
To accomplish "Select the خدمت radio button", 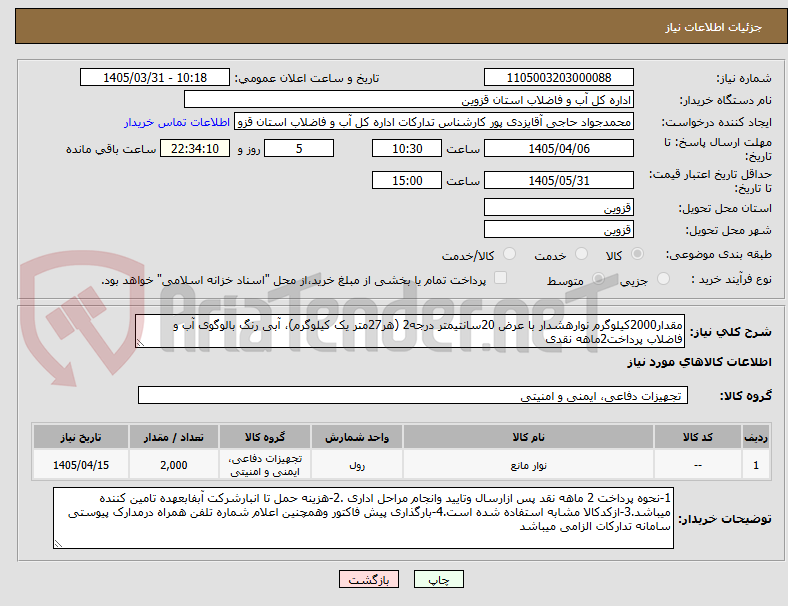I will (581, 254).
